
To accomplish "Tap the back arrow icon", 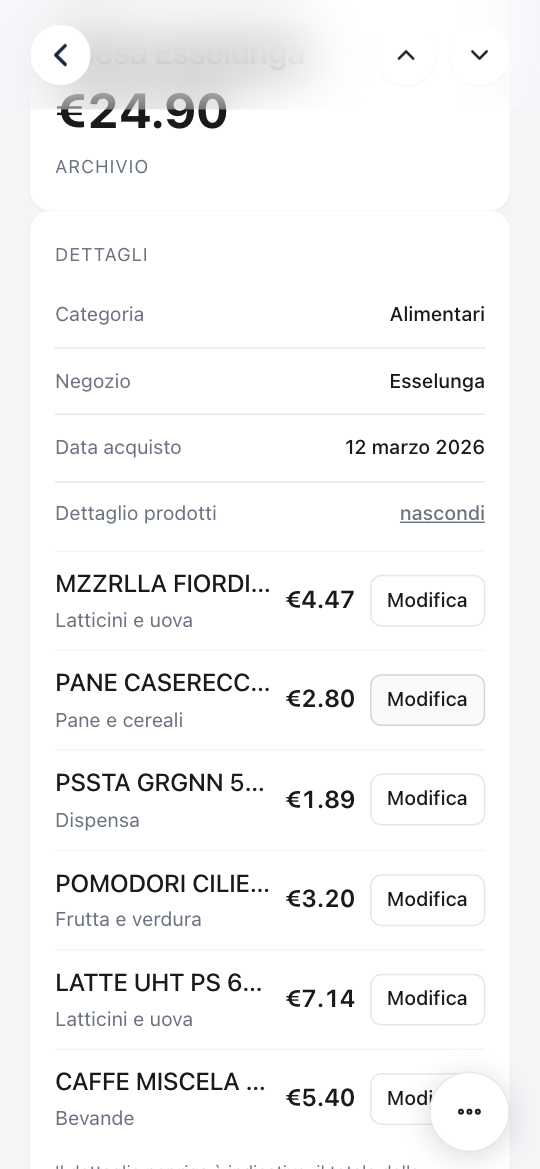I will pyautogui.click(x=60, y=55).
